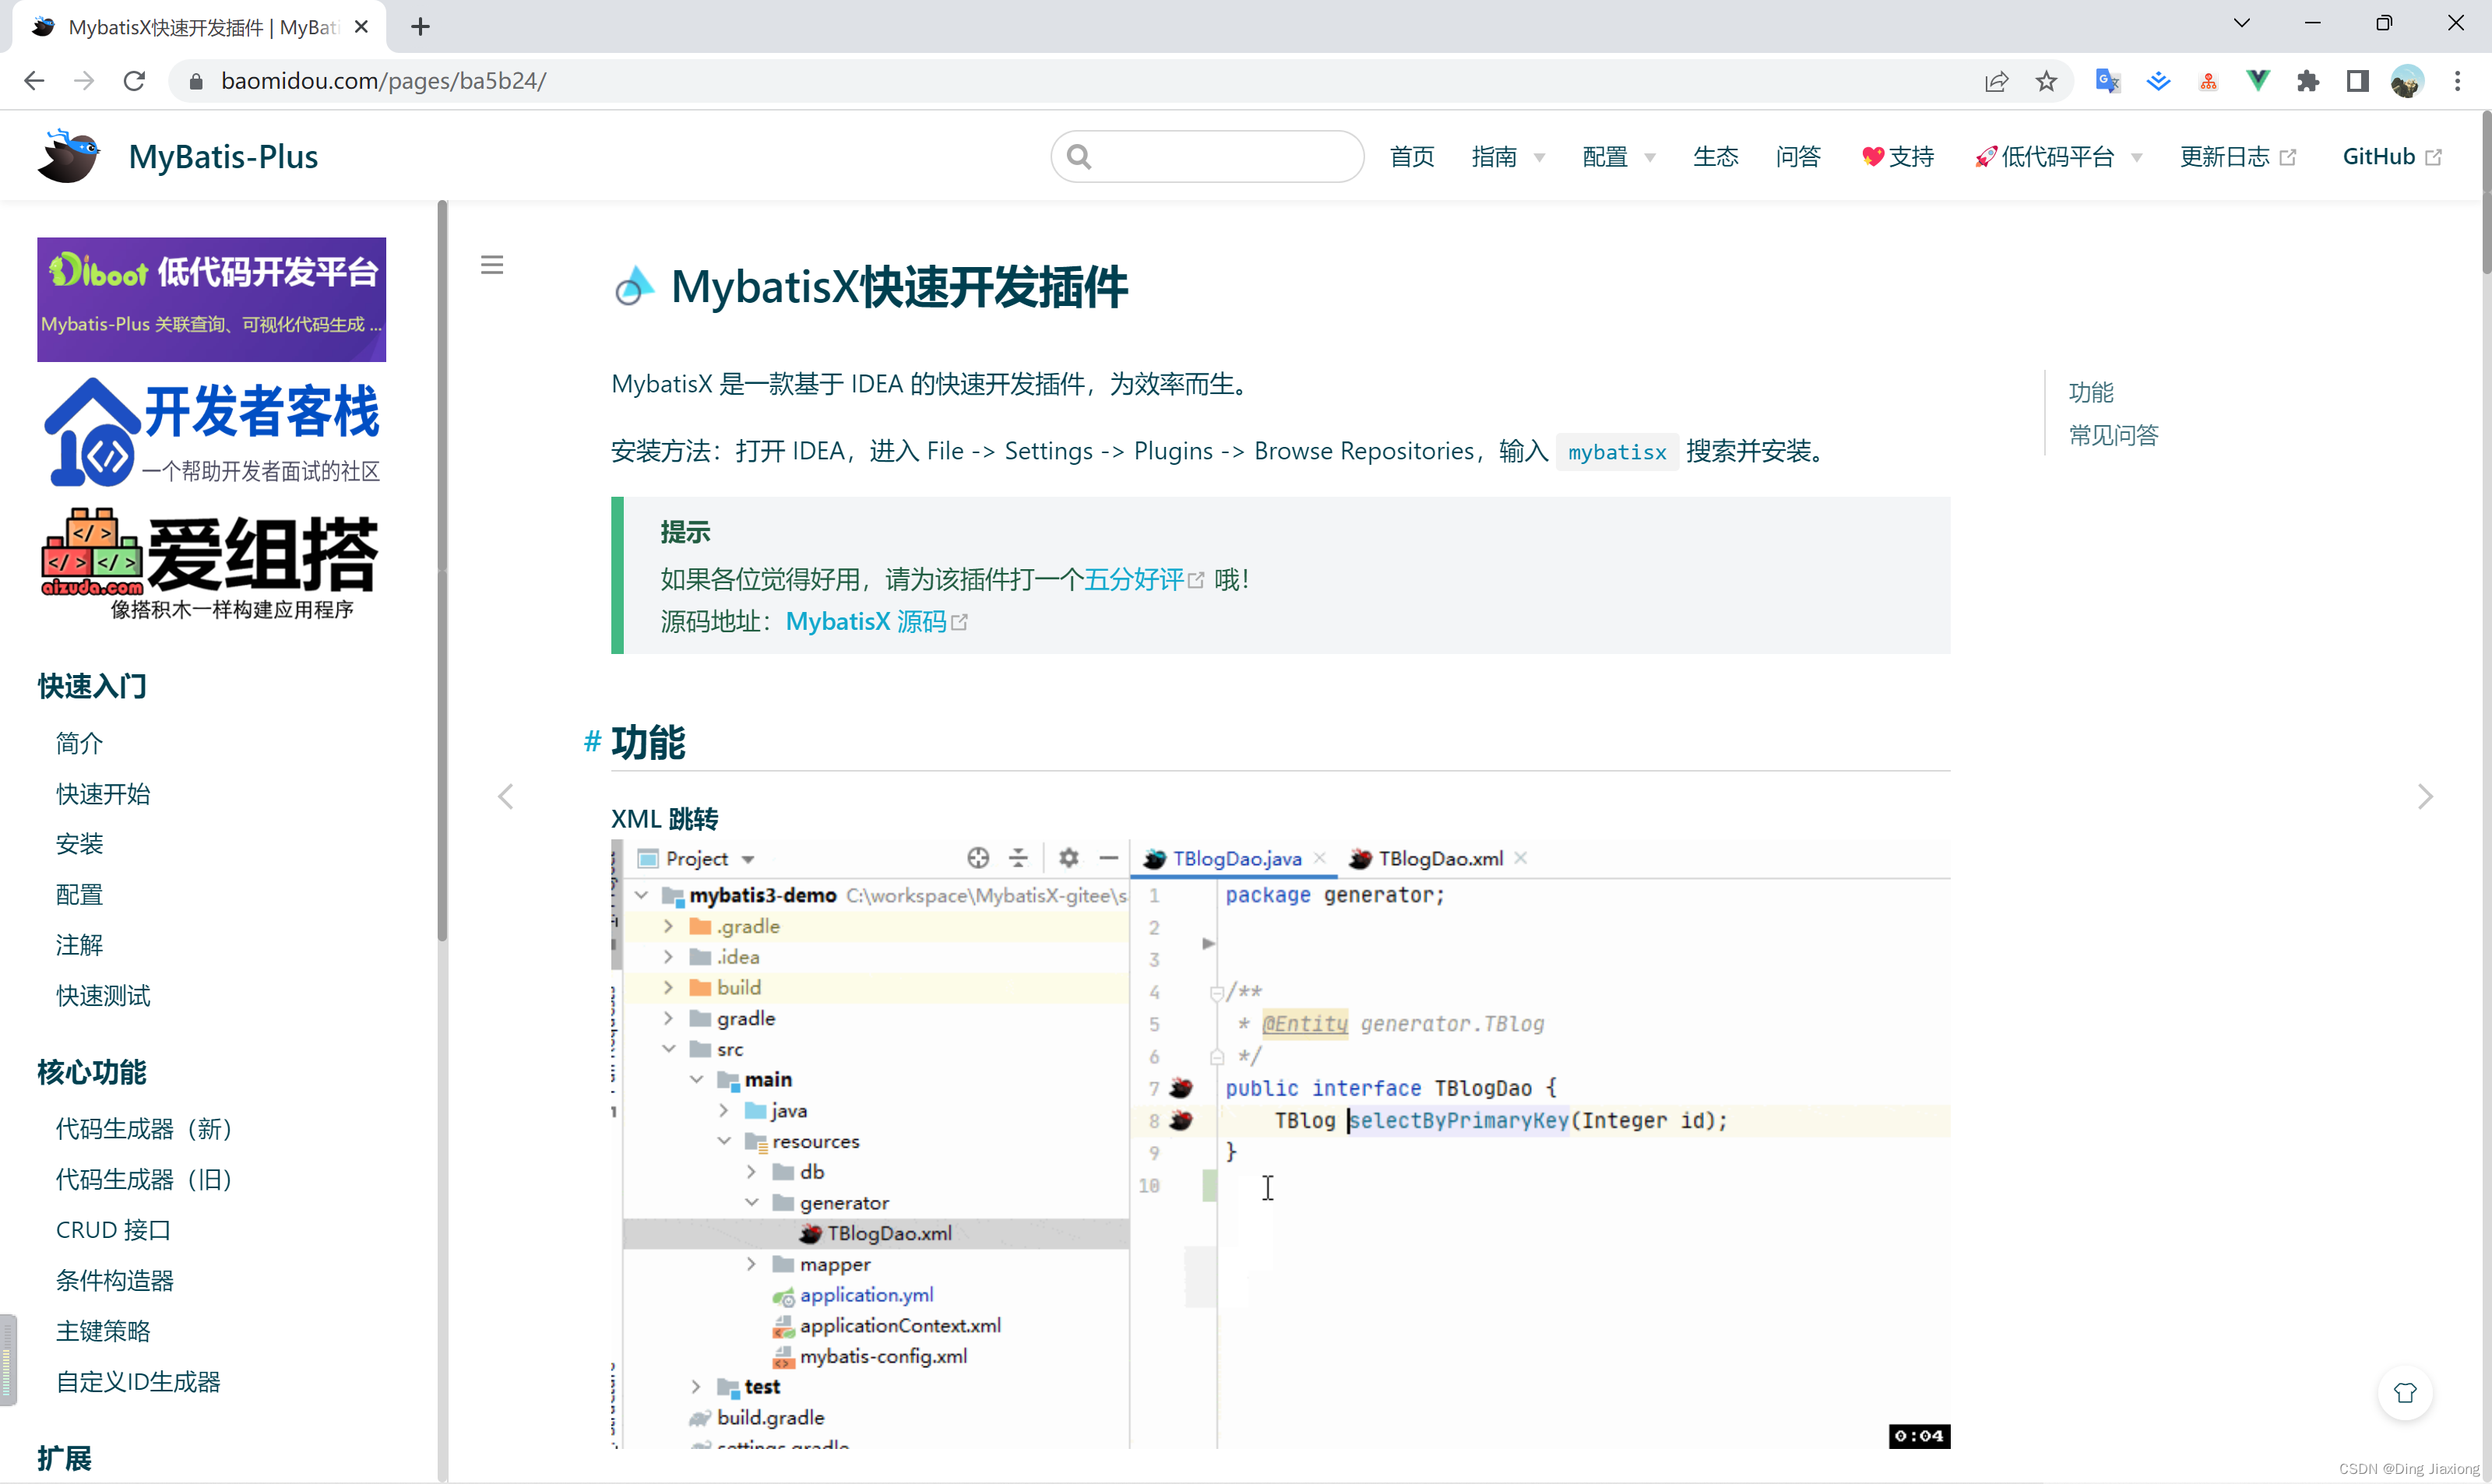Image resolution: width=2492 pixels, height=1484 pixels.
Task: Click the locate target crosshair icon
Action: tap(978, 858)
